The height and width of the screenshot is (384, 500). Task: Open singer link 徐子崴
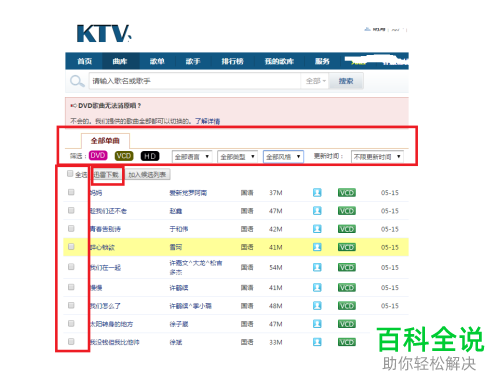(179, 324)
